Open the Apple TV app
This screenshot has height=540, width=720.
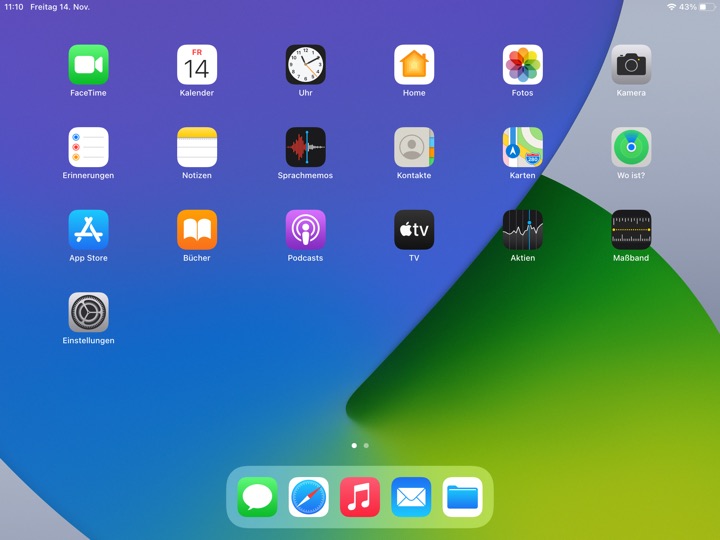[414, 230]
